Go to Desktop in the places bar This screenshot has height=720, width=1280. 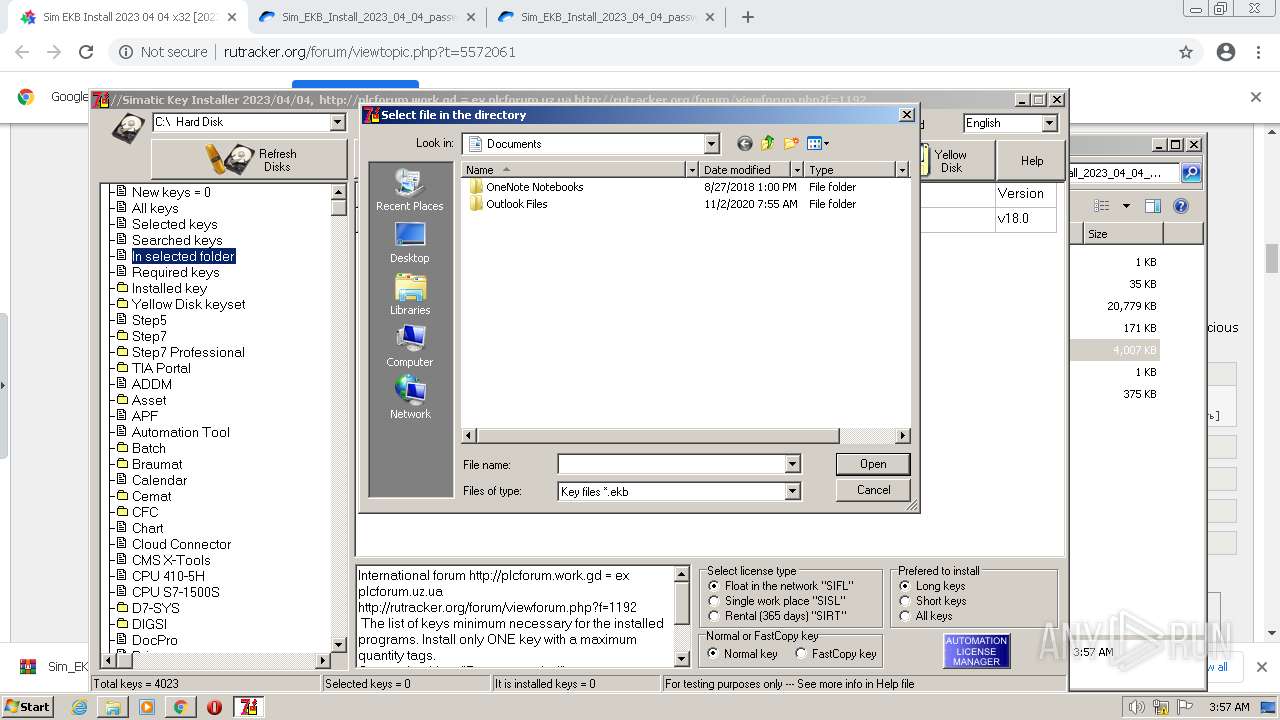[x=409, y=242]
